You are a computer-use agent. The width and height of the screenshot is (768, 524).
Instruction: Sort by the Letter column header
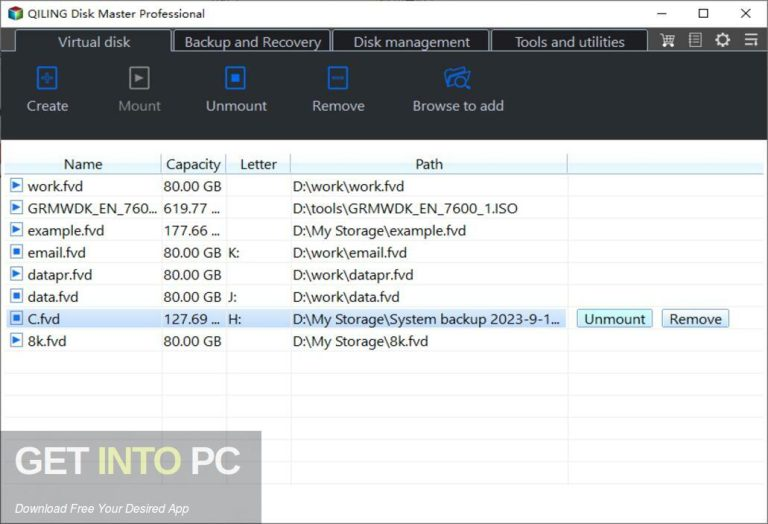point(258,164)
